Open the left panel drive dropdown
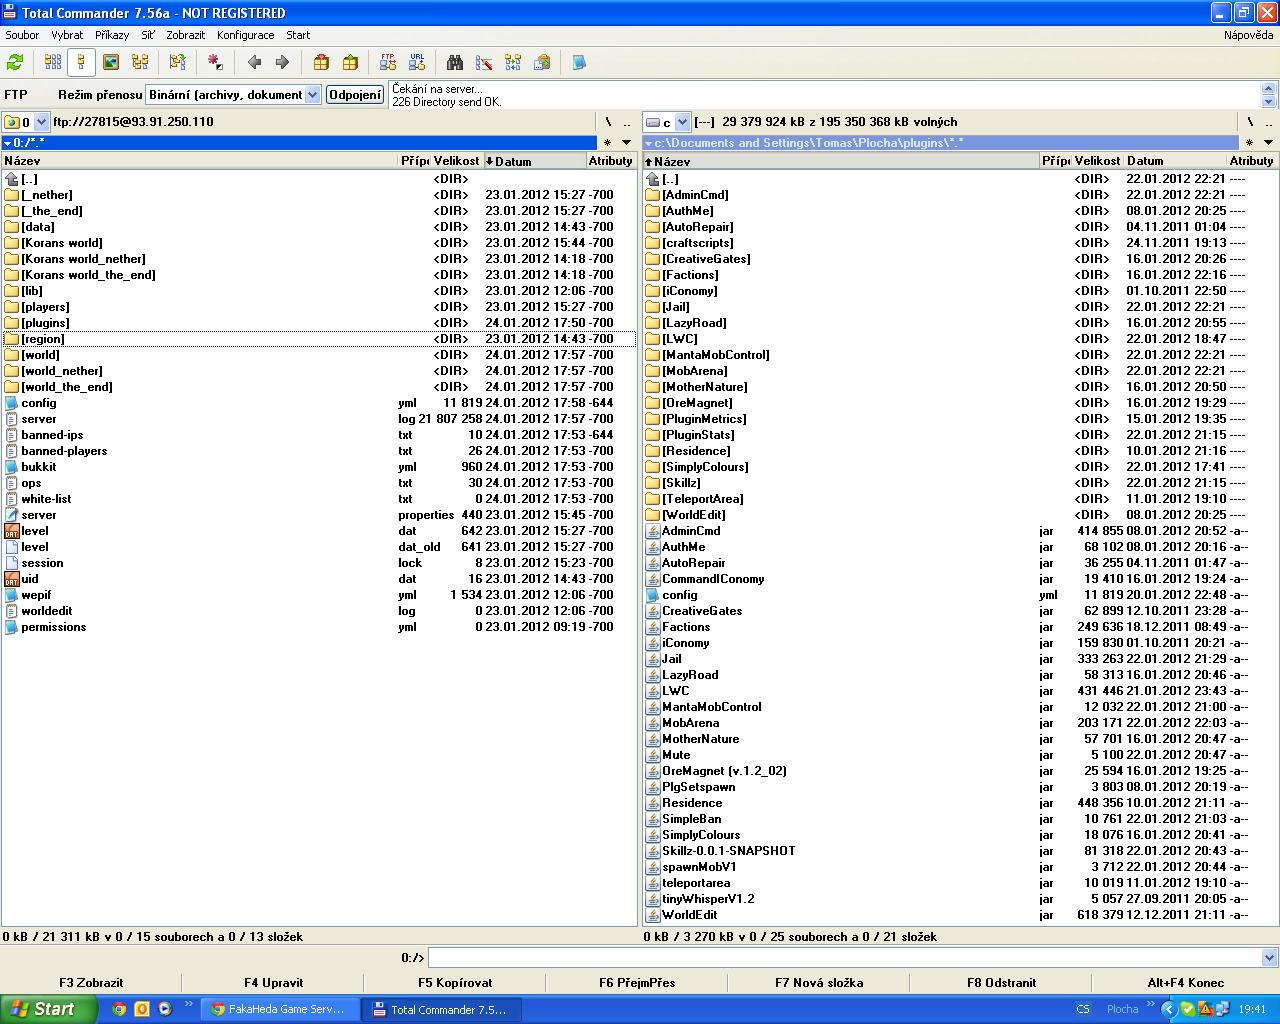The image size is (1280, 1024). pyautogui.click(x=41, y=122)
